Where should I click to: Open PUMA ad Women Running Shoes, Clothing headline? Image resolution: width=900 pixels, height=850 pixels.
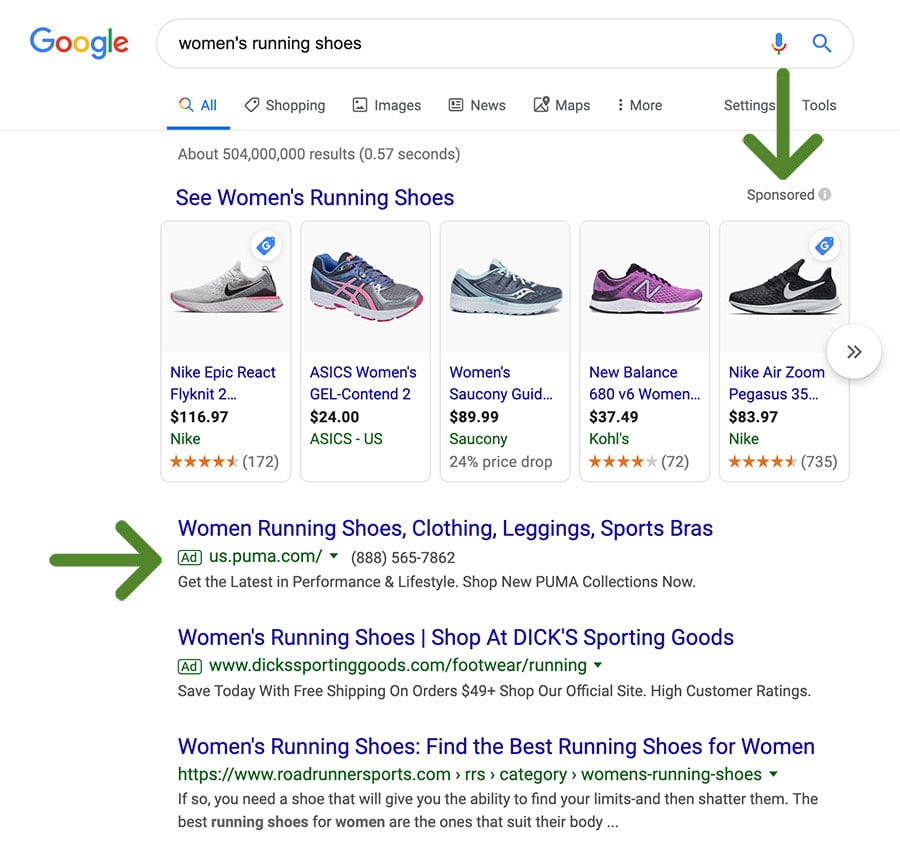(x=445, y=529)
